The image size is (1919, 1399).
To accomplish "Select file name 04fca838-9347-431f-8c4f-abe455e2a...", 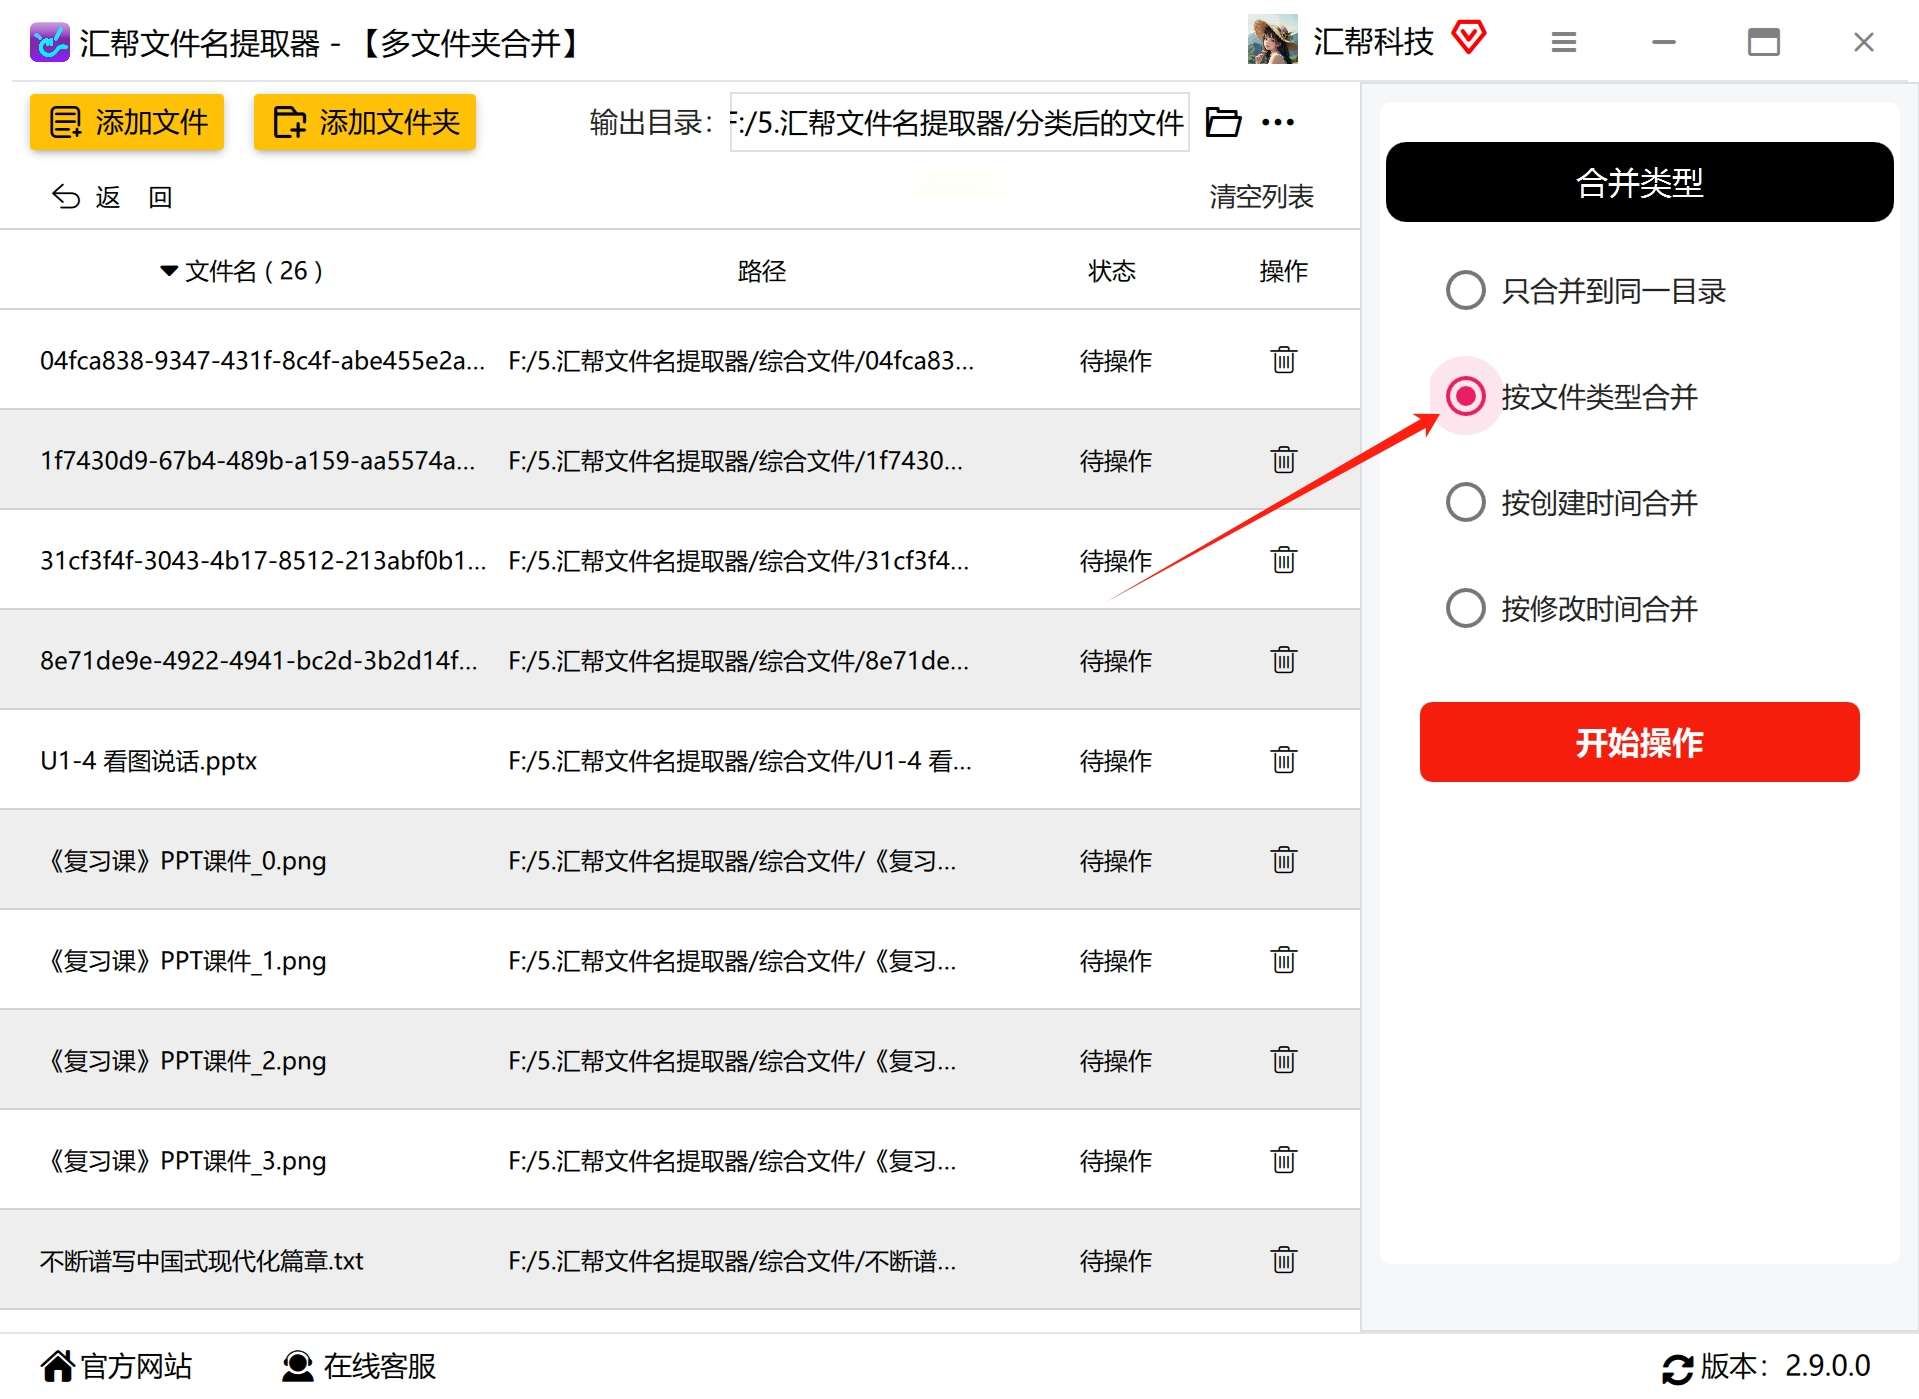I will coord(262,361).
